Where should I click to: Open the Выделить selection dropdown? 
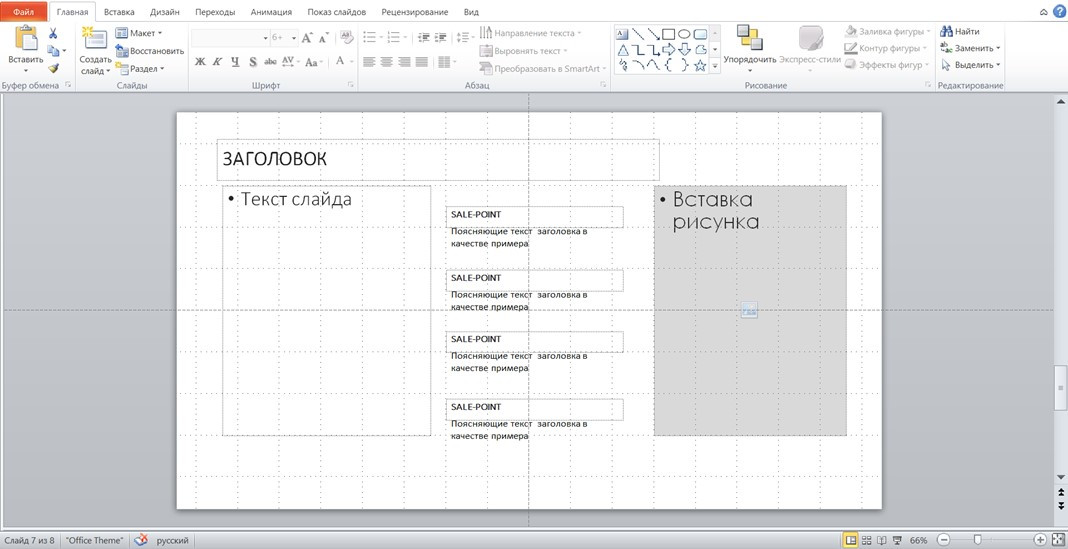point(970,65)
